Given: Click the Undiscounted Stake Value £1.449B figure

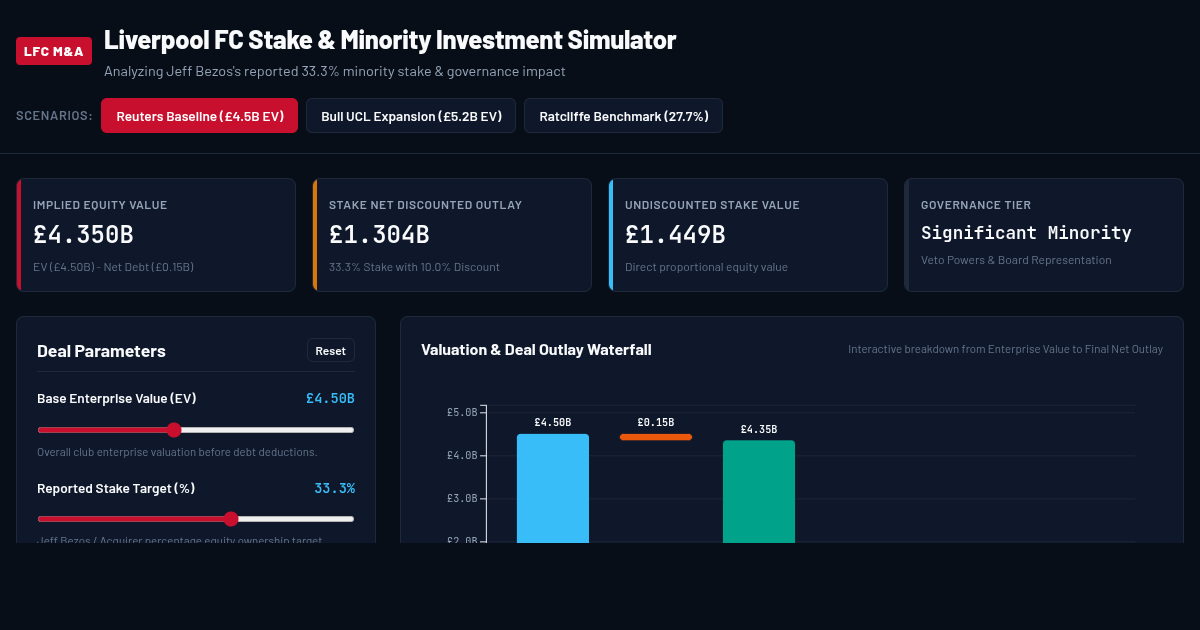Looking at the screenshot, I should [675, 235].
